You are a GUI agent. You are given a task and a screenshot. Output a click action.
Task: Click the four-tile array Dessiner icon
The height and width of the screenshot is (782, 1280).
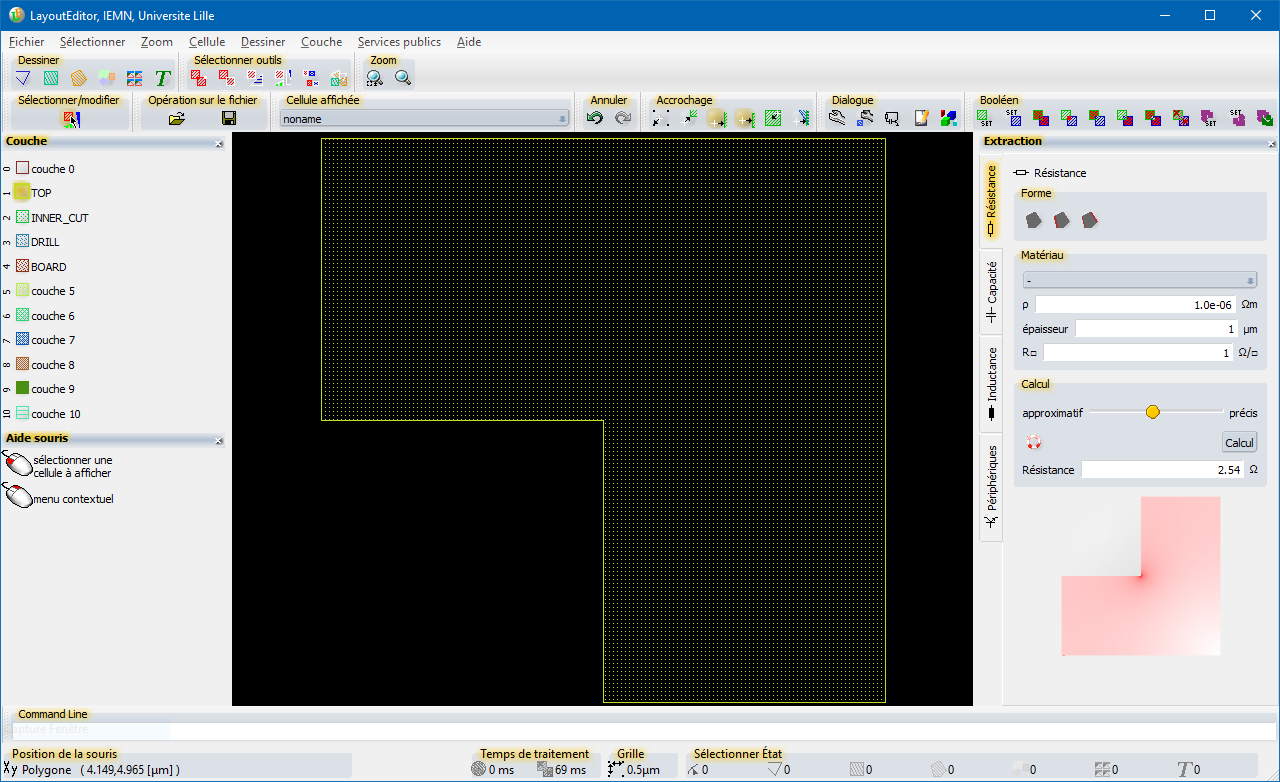[135, 78]
